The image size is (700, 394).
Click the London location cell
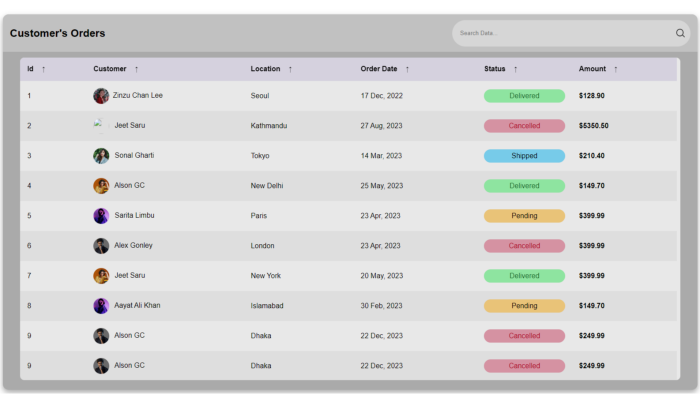click(262, 245)
